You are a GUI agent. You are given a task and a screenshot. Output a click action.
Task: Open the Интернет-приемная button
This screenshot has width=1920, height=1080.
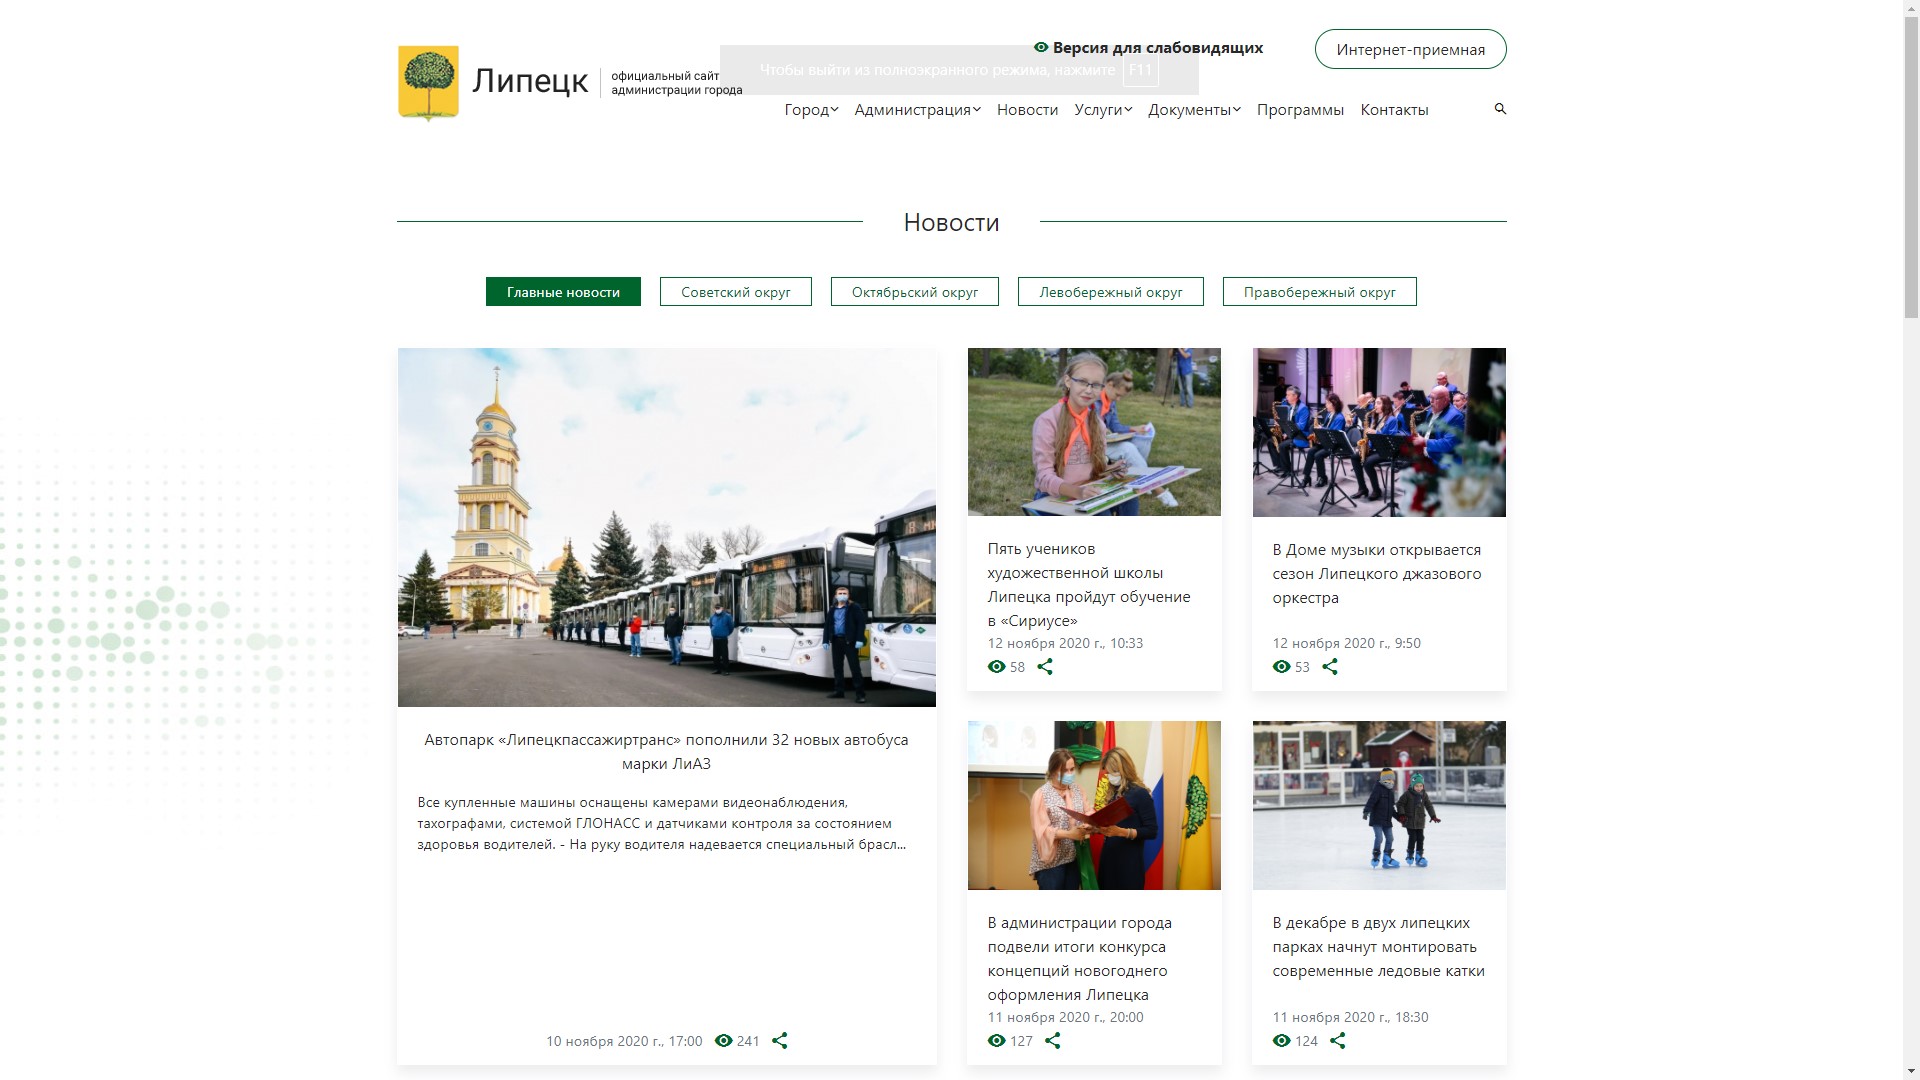click(1410, 49)
